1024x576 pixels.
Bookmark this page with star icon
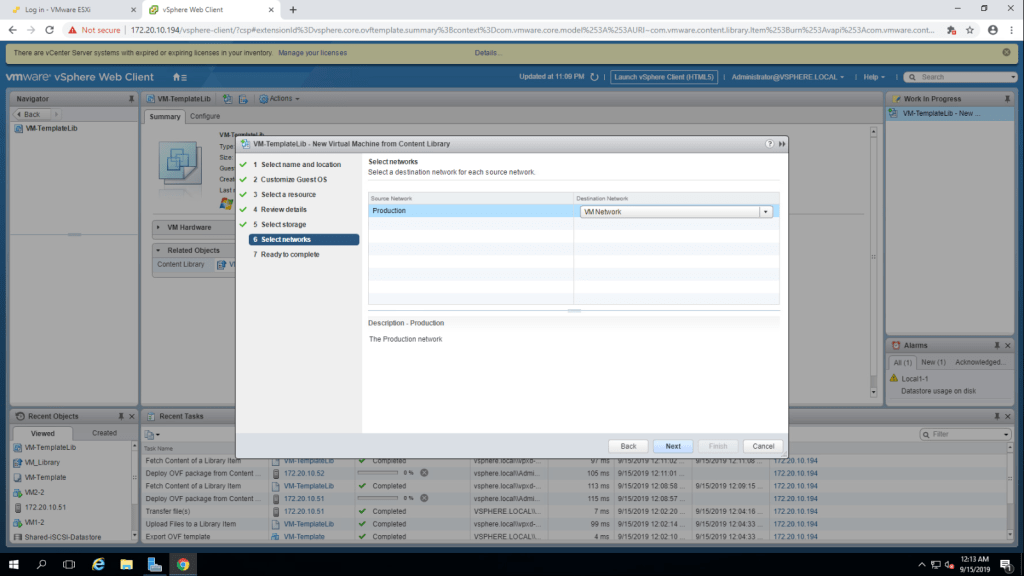coord(970,30)
